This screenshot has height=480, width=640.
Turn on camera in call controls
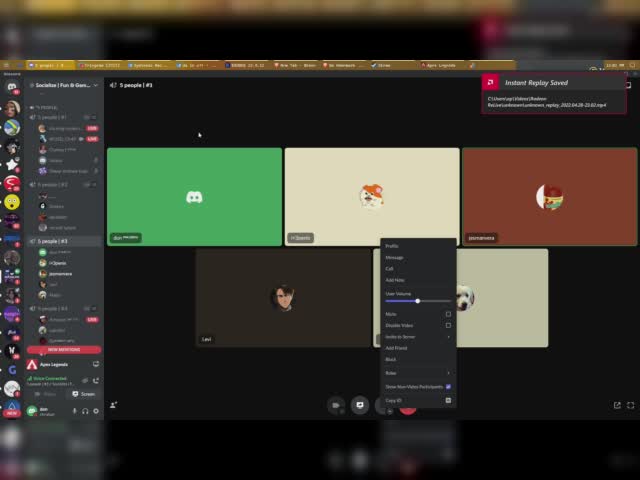coord(336,405)
